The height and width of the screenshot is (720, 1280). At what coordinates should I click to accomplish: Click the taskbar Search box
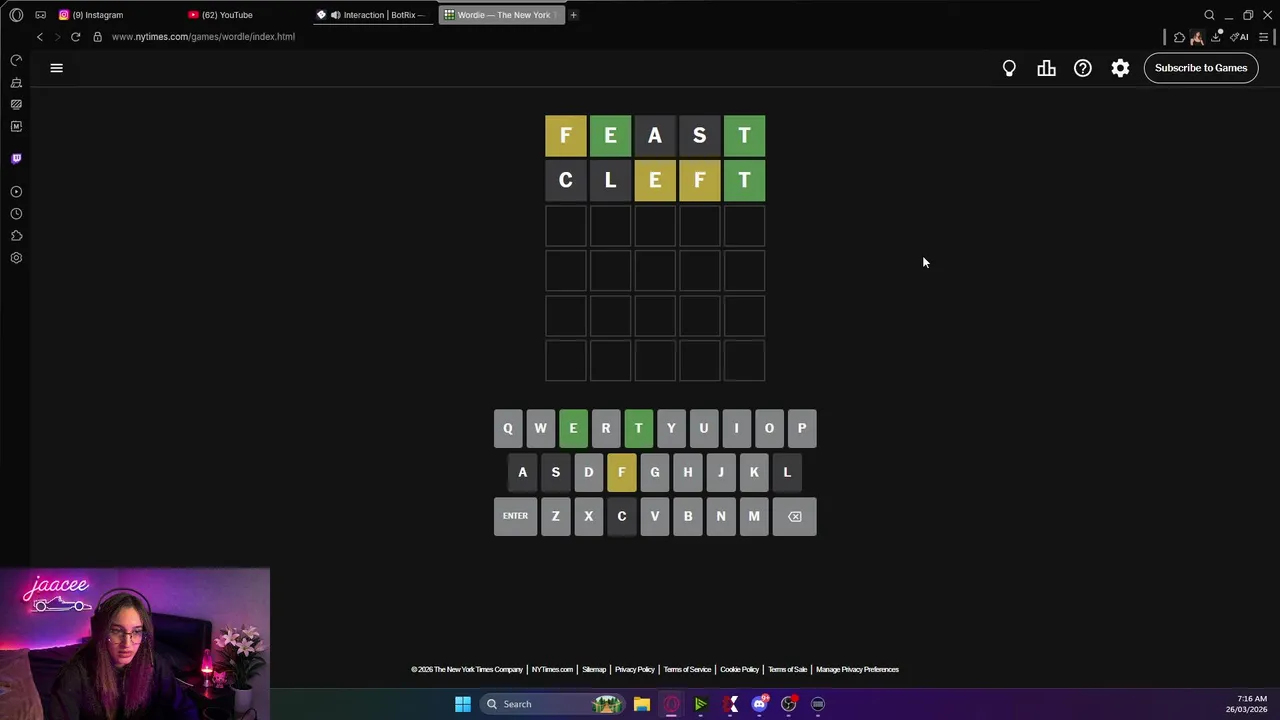(551, 704)
